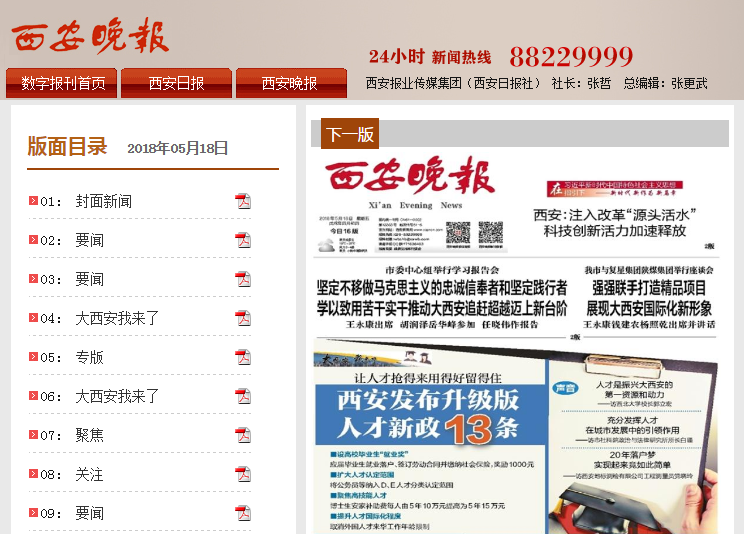Go to next page with 下一版 button
744x534 pixels.
pyautogui.click(x=350, y=134)
